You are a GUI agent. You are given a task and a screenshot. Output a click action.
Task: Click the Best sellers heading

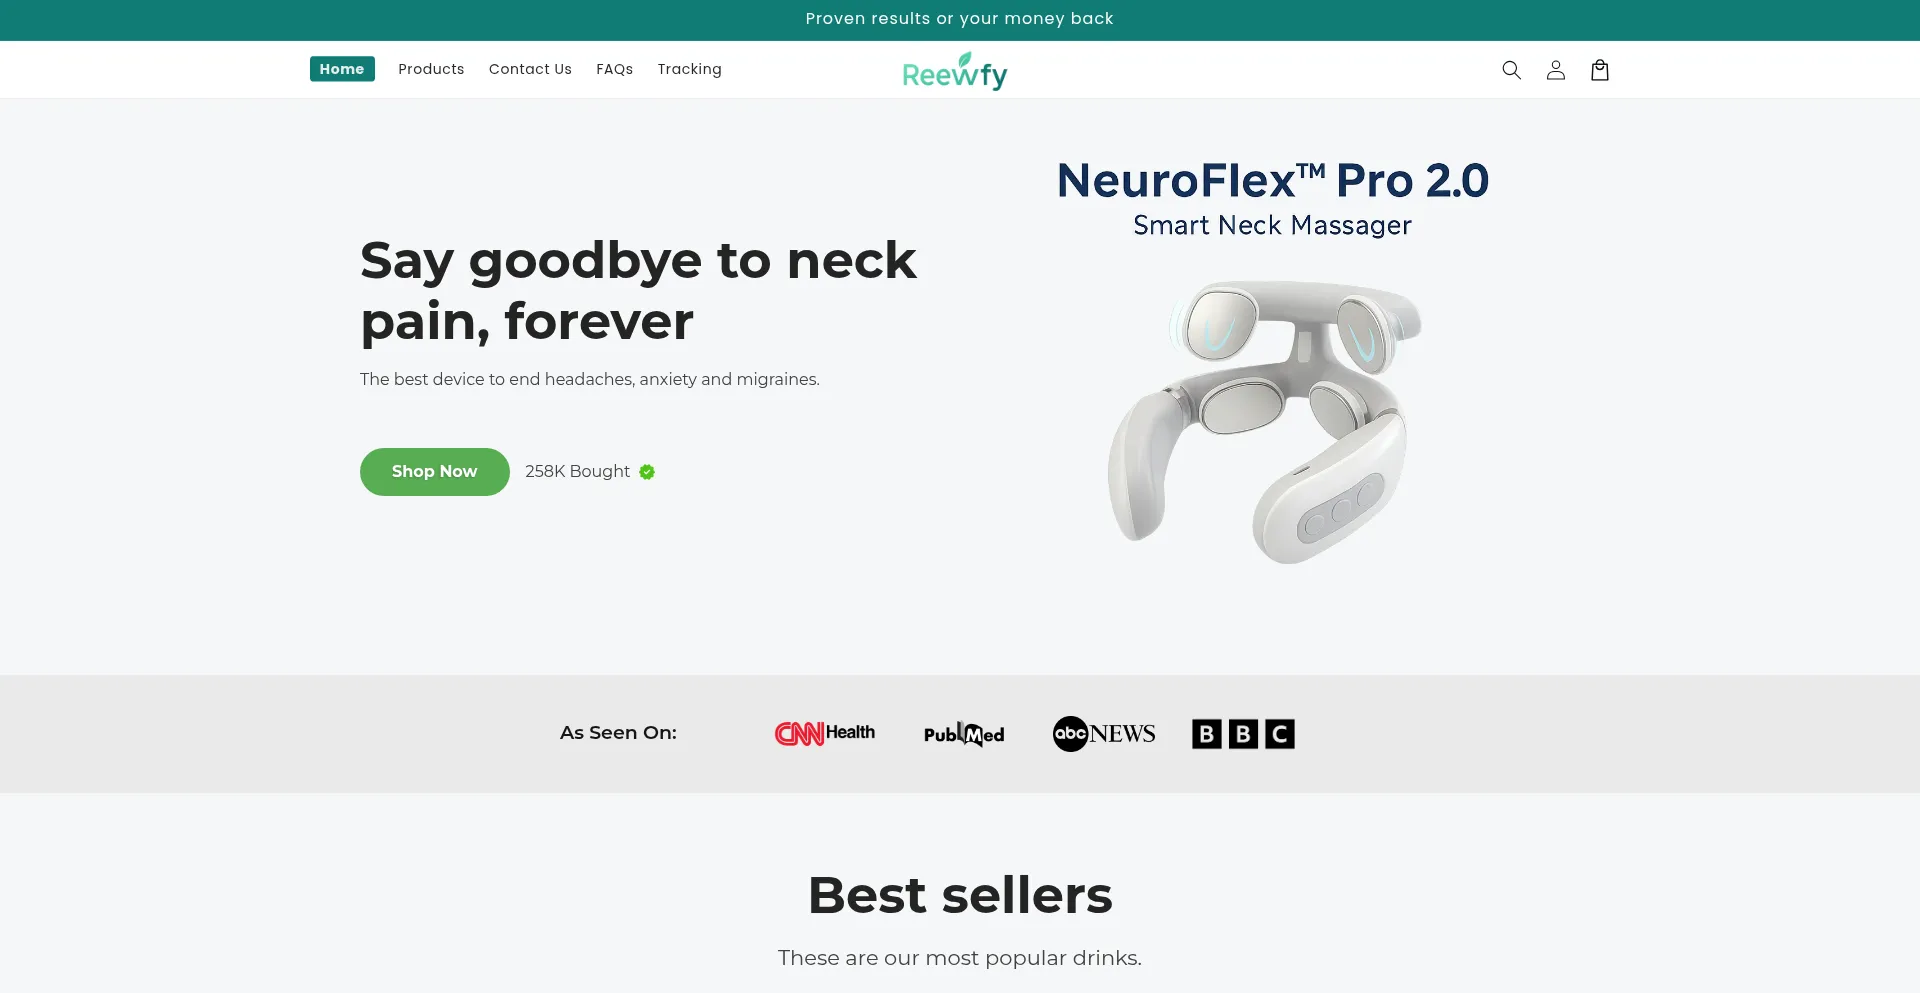(960, 895)
